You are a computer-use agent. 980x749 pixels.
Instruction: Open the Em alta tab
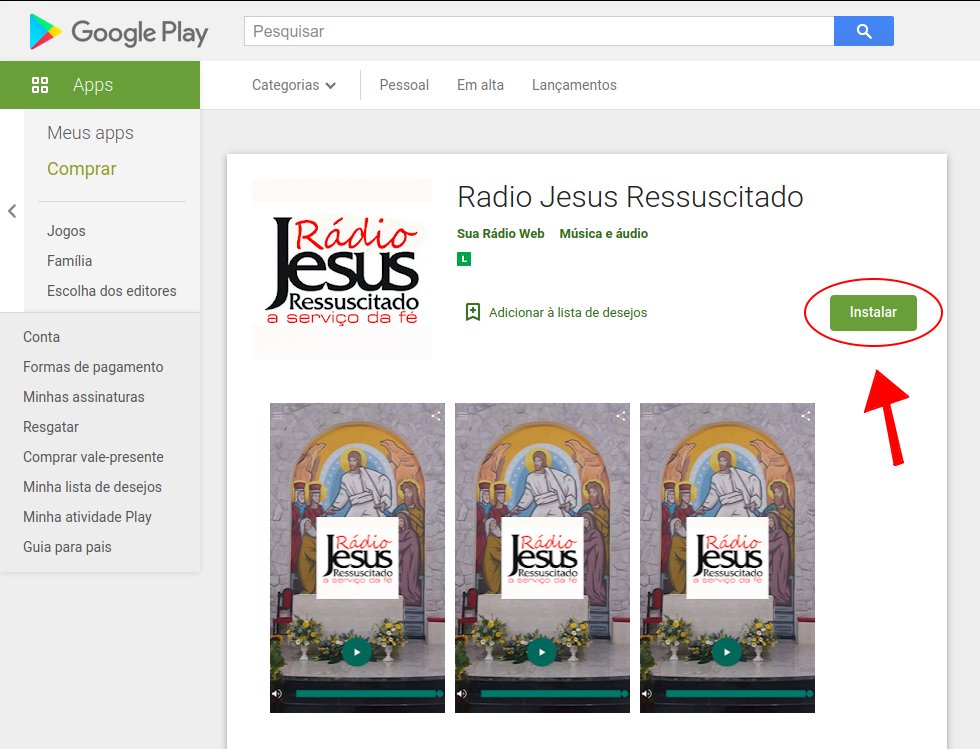pos(480,85)
